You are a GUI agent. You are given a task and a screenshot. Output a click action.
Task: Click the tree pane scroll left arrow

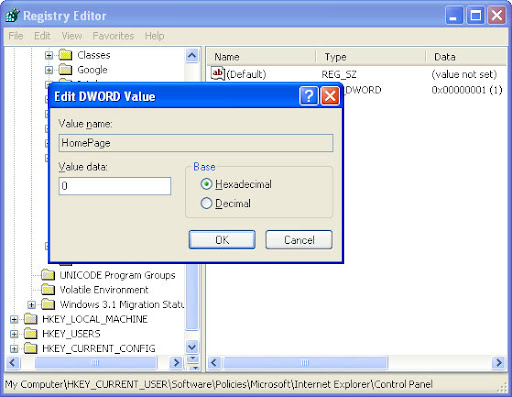13,362
